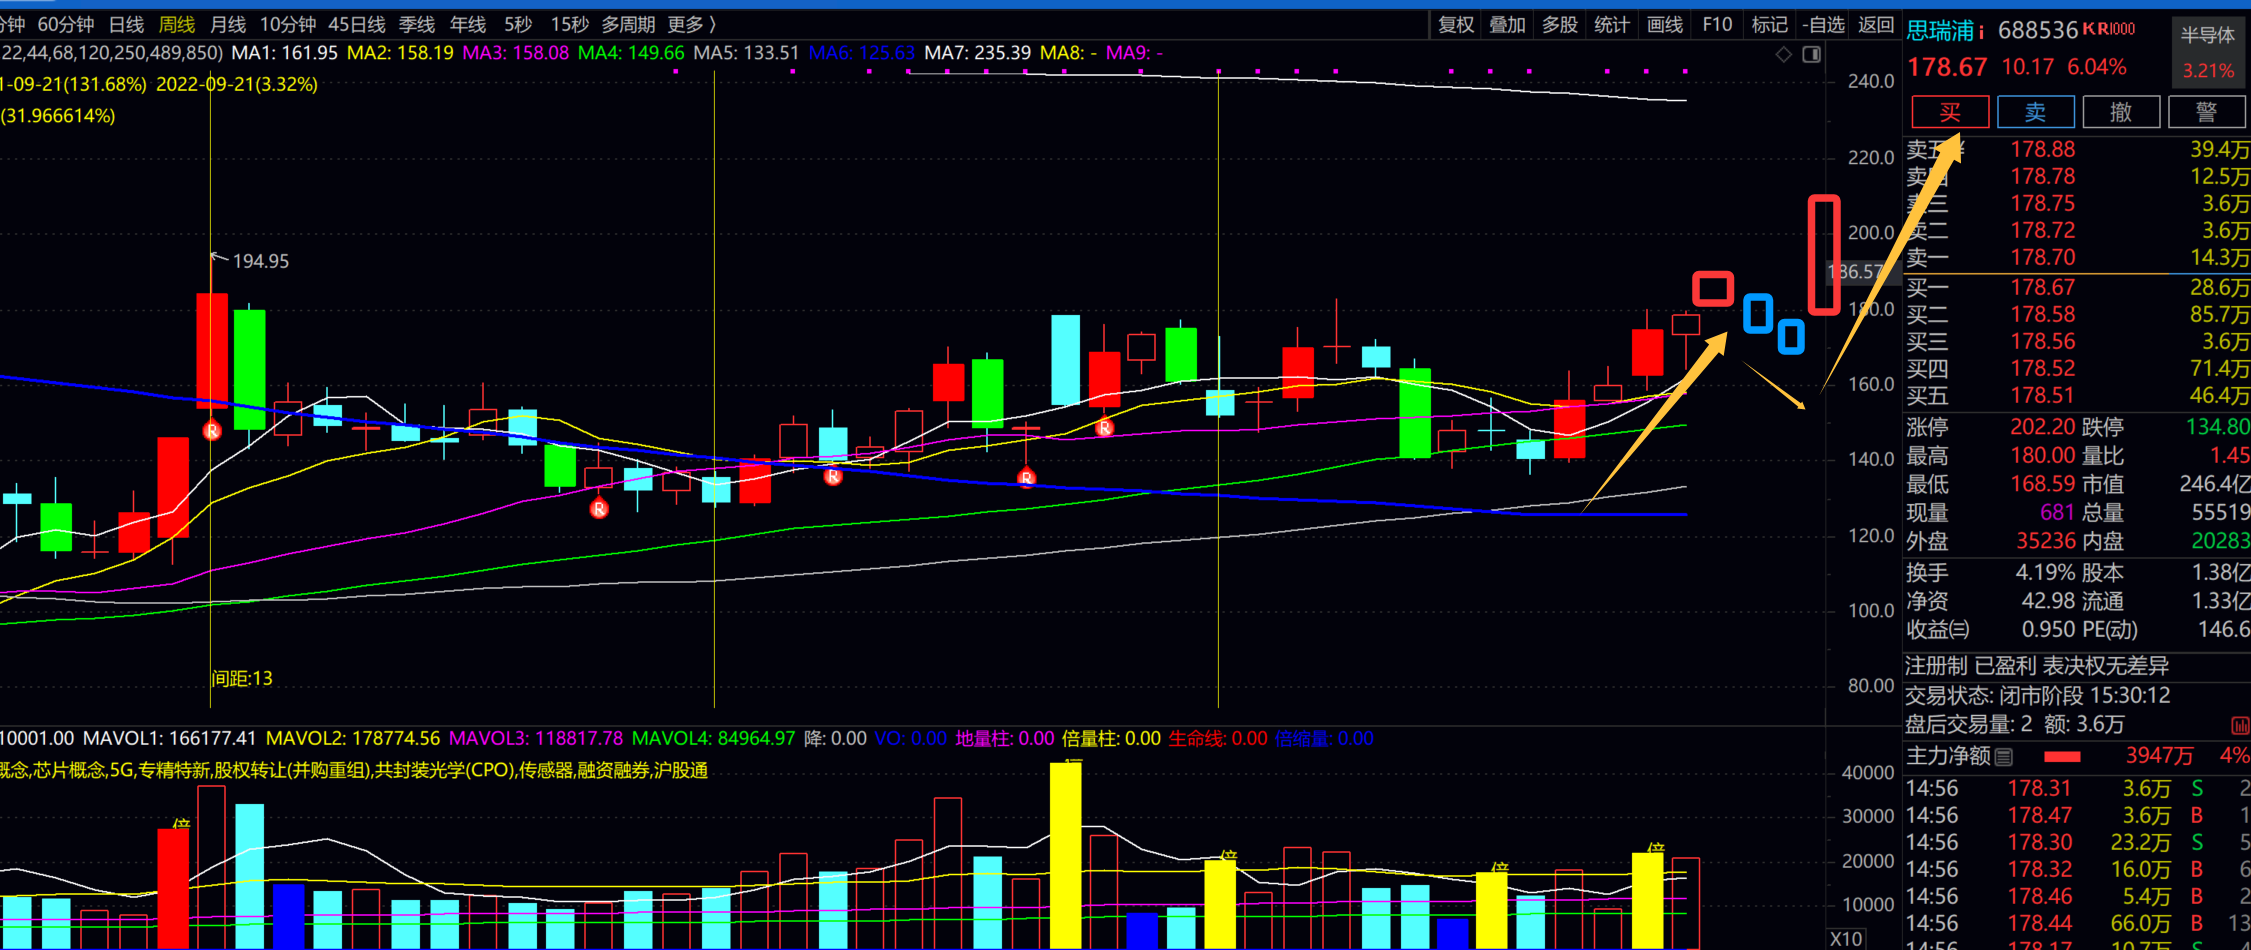Click the R marker below the 194.95 candle
The image size is (2251, 950).
tap(212, 431)
